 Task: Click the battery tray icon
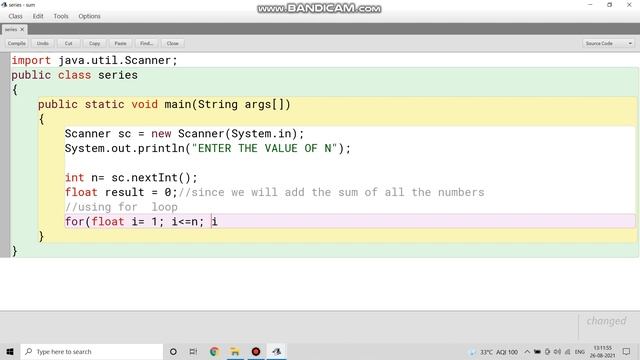pyautogui.click(x=537, y=352)
